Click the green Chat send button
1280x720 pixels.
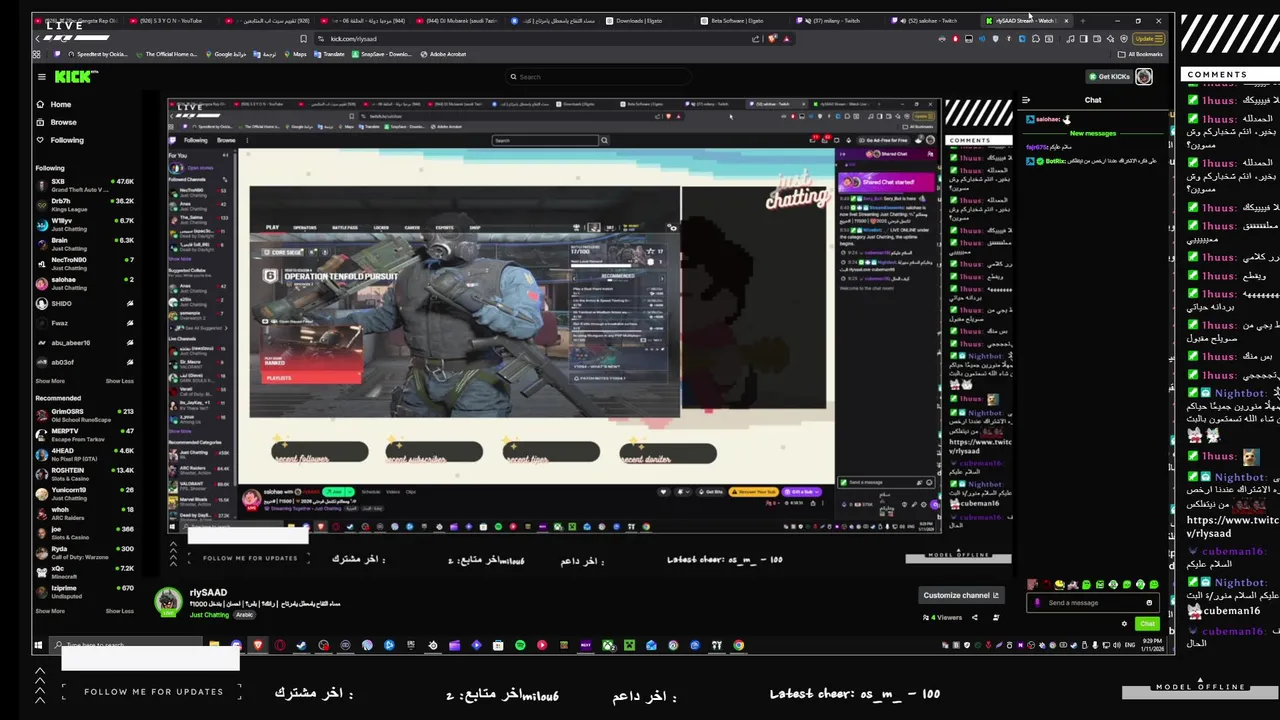click(x=1146, y=624)
